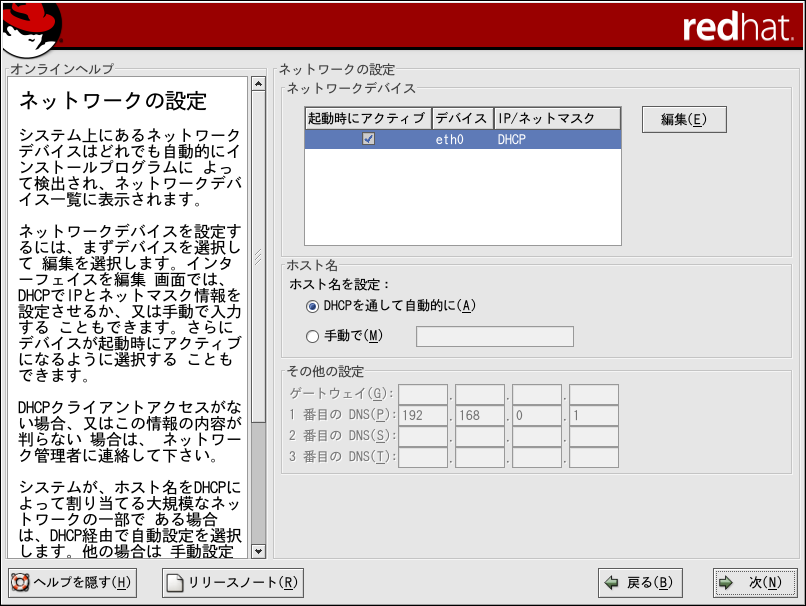
Task: Click the primary DNS field showing 192
Action: (x=423, y=415)
